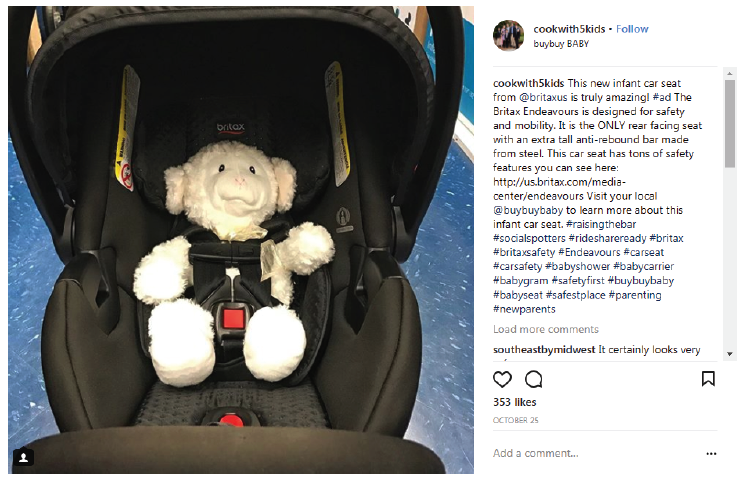The image size is (748, 485).
Task: Open buybuy BABY location link
Action: point(561,44)
